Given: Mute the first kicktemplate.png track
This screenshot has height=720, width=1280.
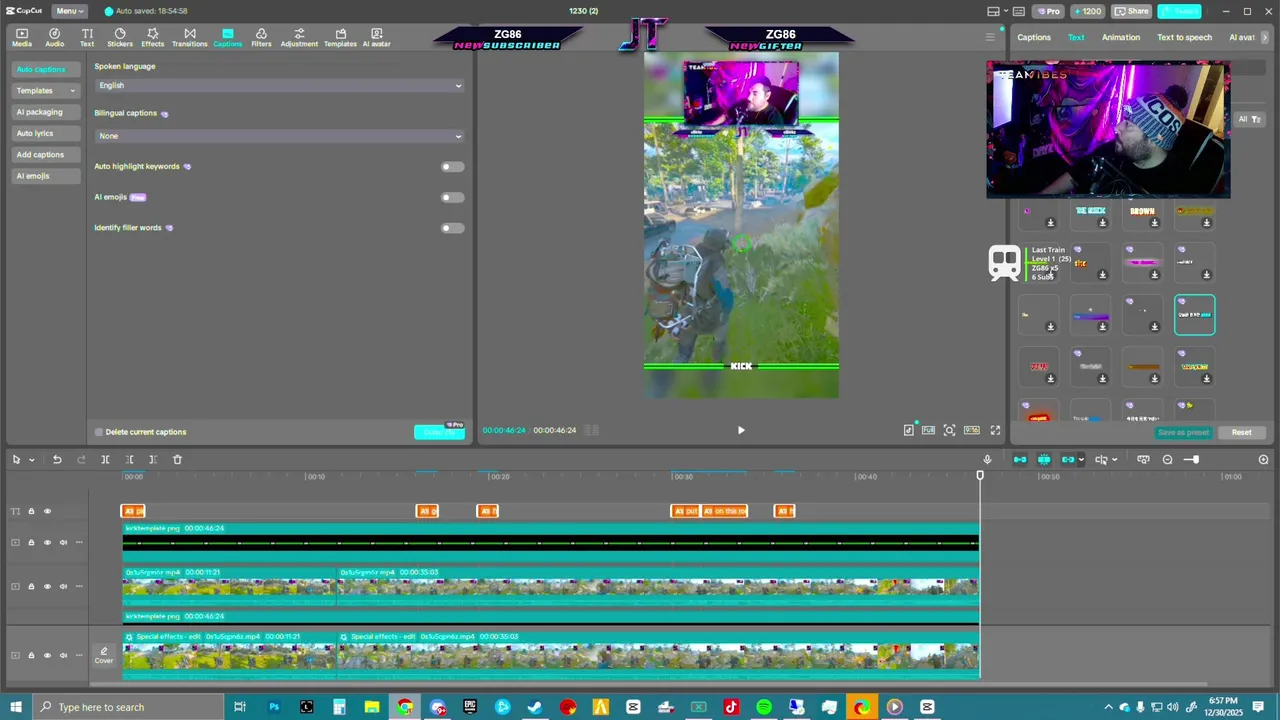Looking at the screenshot, I should (x=63, y=543).
